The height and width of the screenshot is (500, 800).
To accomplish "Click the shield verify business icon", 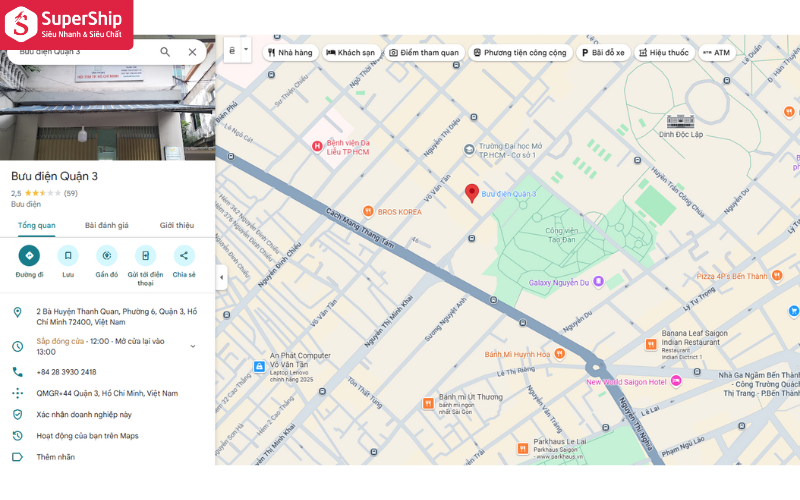I will pos(17,414).
